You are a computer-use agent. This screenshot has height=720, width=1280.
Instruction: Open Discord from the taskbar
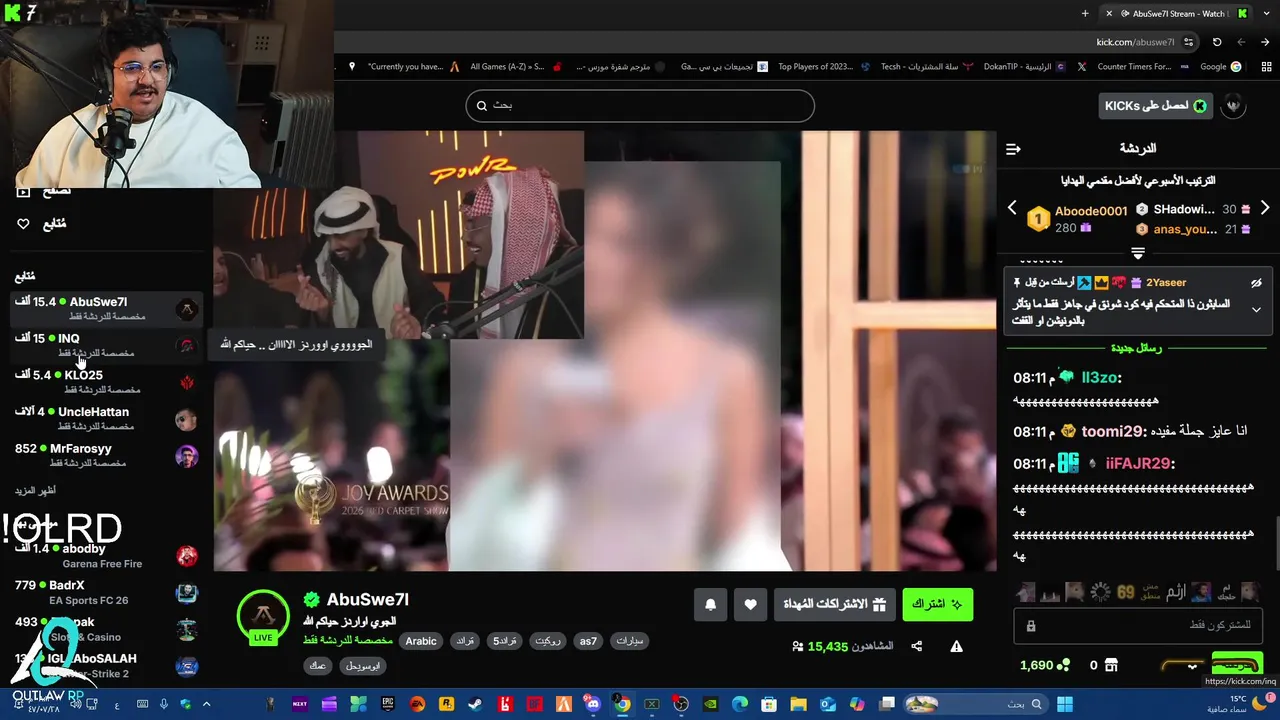tap(593, 704)
